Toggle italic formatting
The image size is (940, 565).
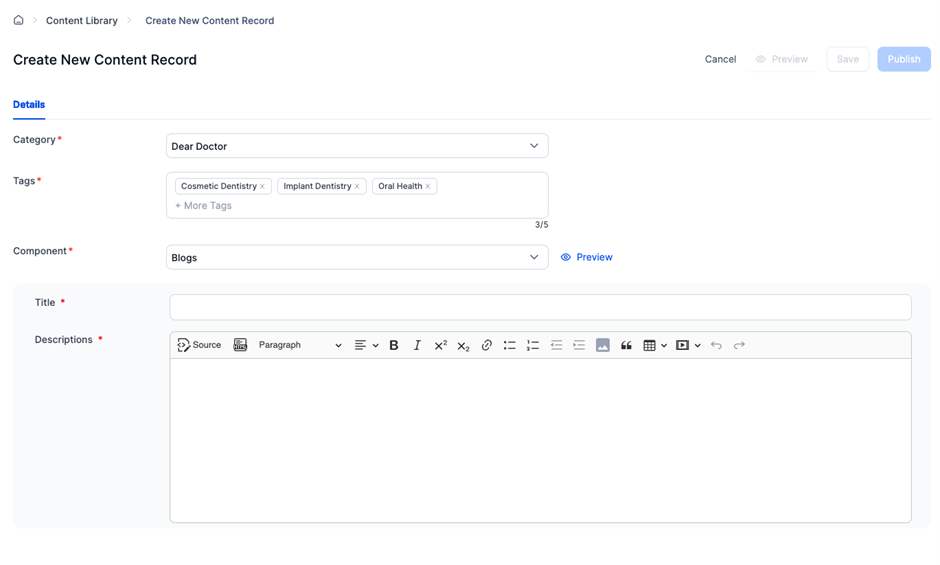417,345
